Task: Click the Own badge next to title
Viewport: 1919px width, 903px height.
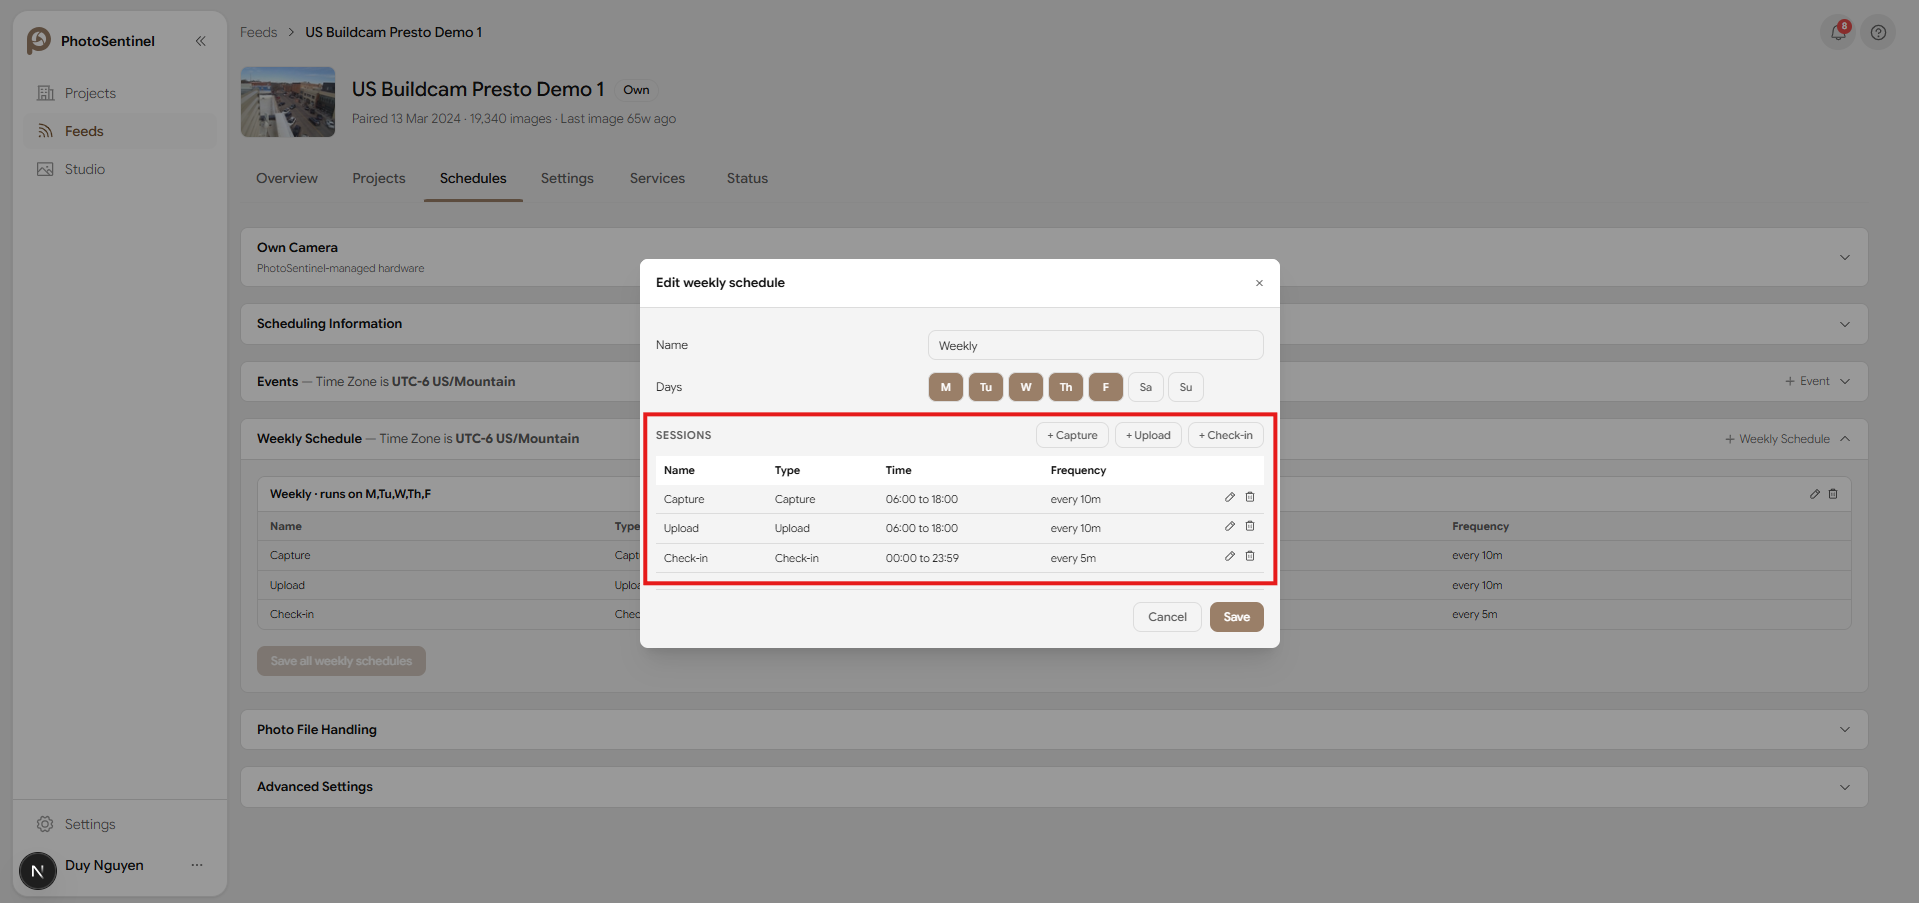Action: [636, 90]
